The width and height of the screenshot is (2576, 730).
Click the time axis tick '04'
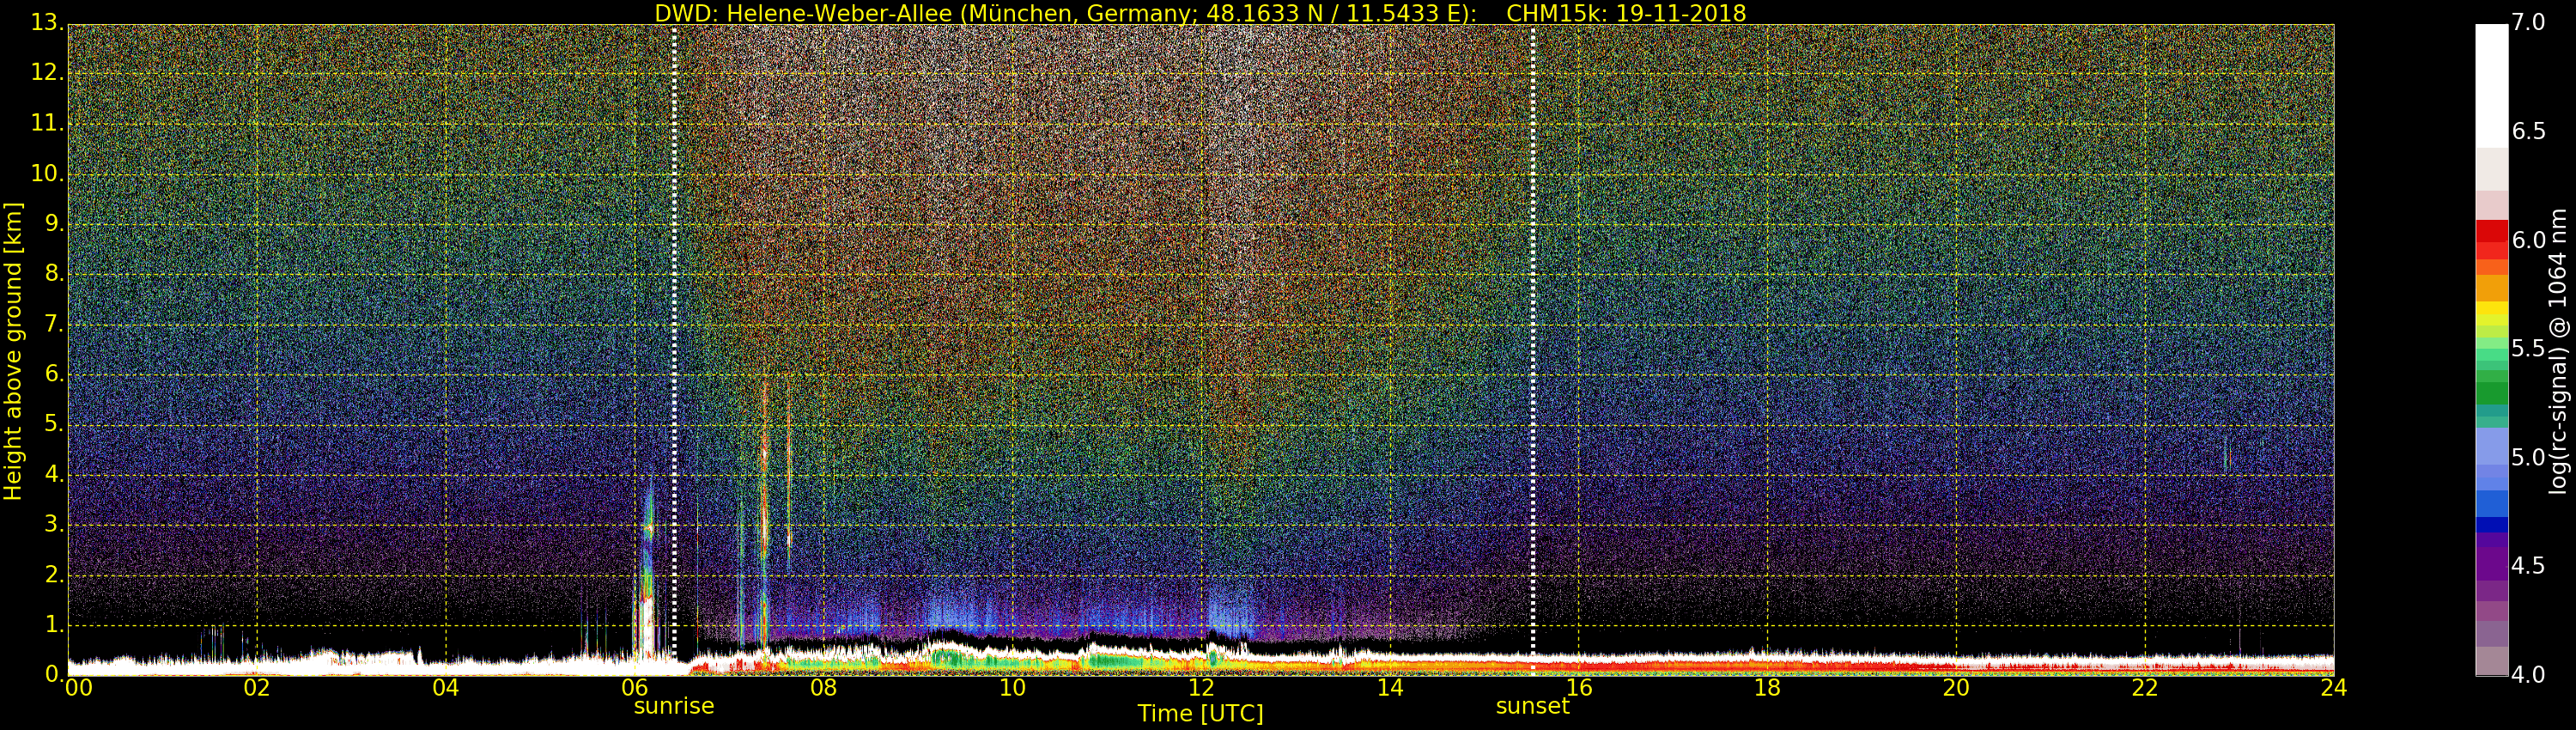click(446, 688)
